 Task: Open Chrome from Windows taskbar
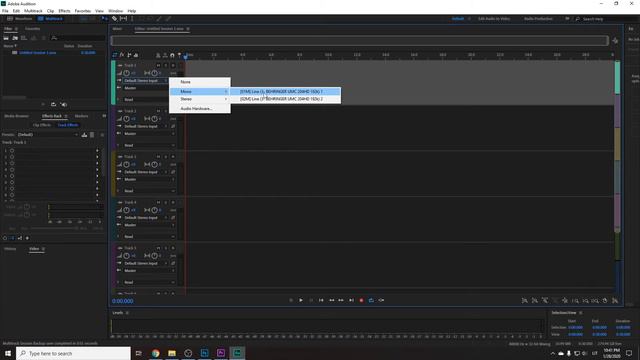[156, 353]
